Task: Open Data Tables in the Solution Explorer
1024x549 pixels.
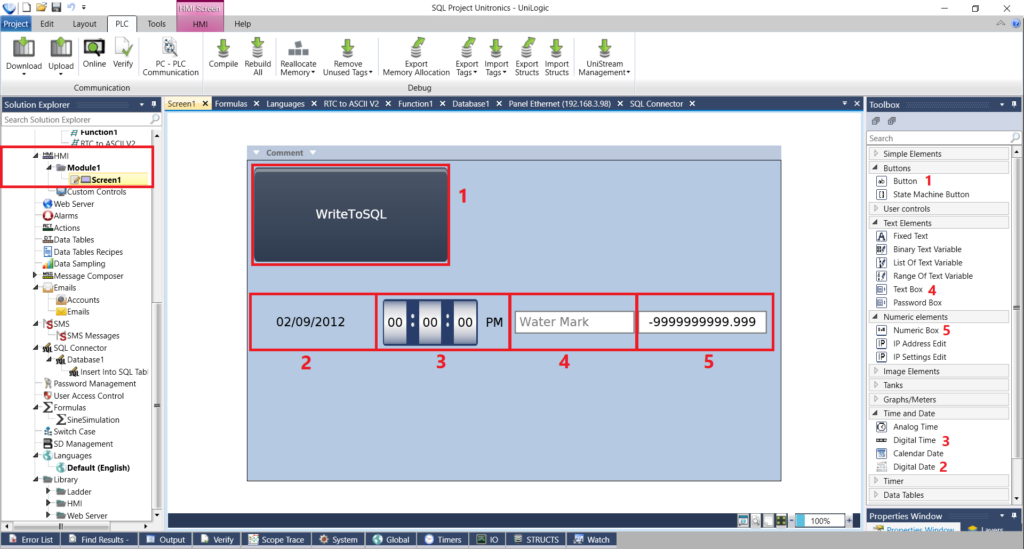Action: click(73, 240)
